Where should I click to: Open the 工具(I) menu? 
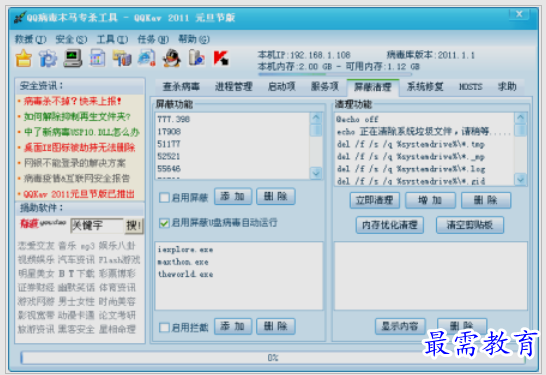[x=112, y=39]
